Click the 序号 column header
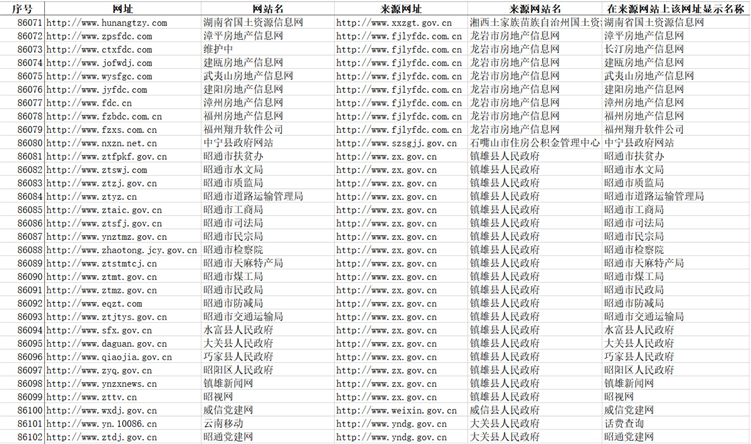This screenshot has height=444, width=751. [23, 7]
